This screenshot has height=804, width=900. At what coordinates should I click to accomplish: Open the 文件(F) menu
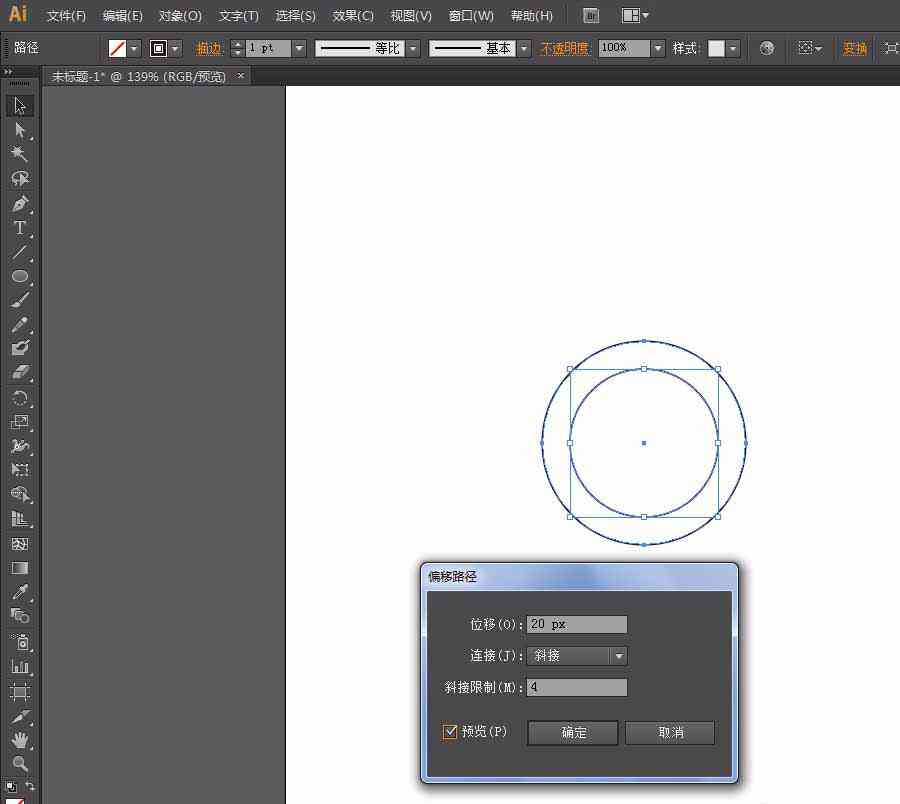(67, 16)
